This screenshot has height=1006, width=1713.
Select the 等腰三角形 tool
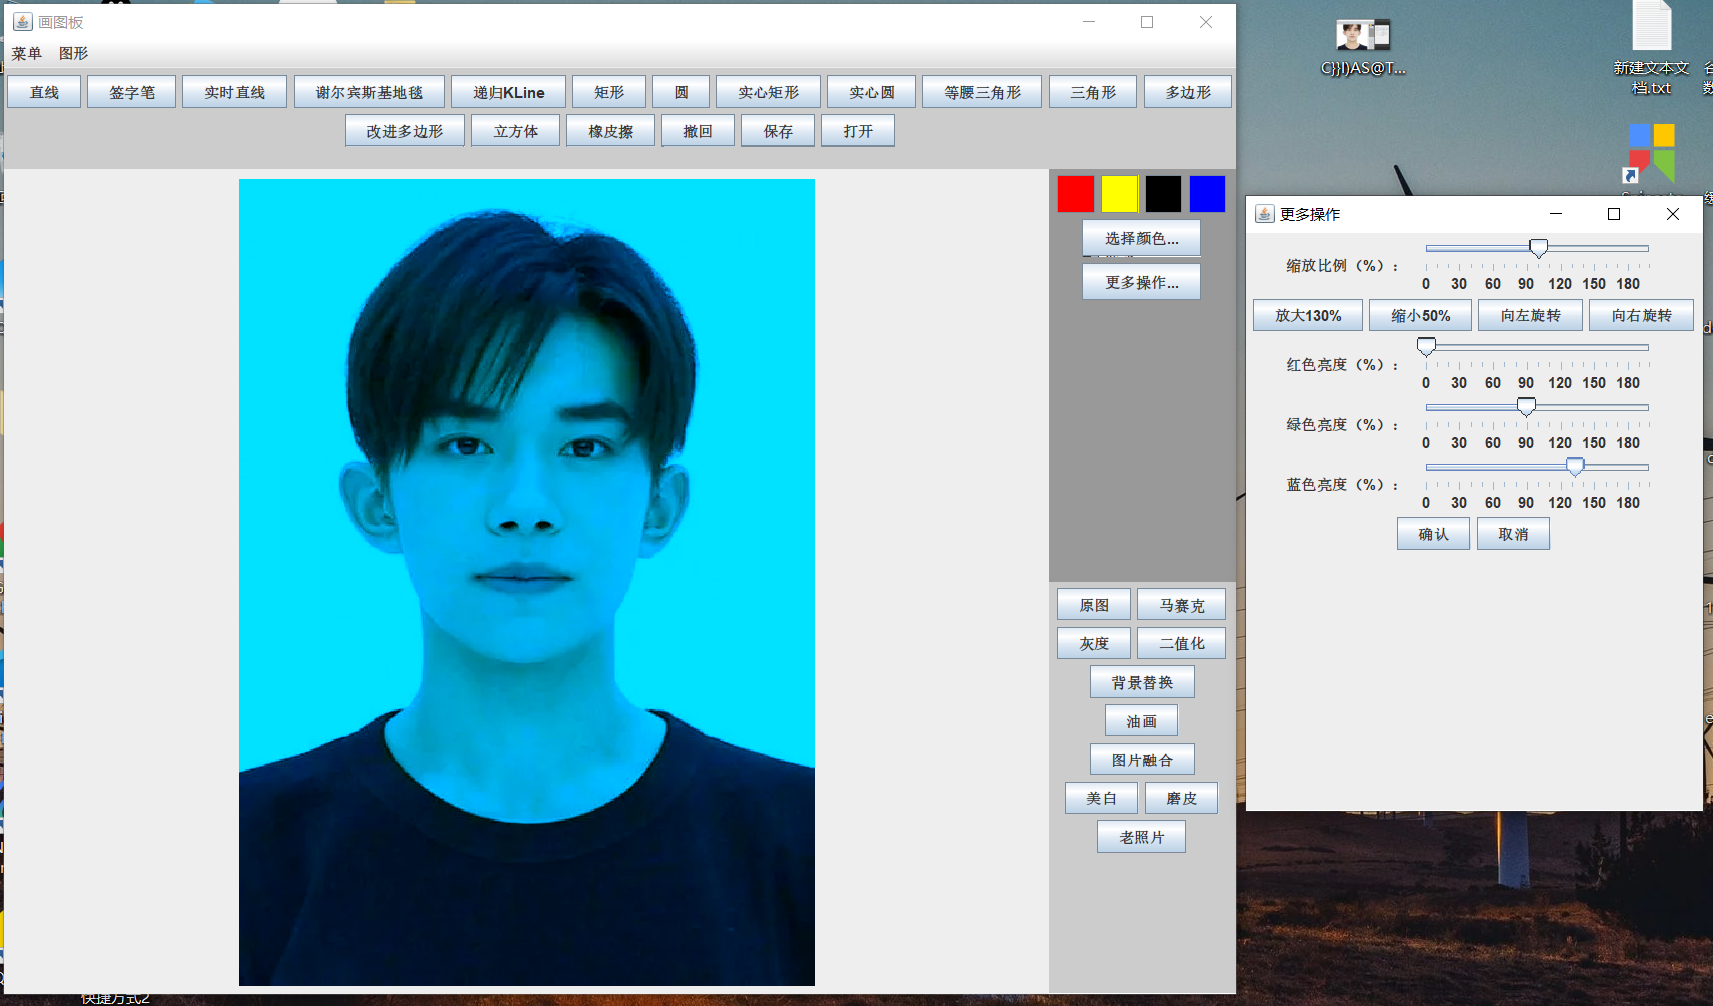tap(982, 92)
